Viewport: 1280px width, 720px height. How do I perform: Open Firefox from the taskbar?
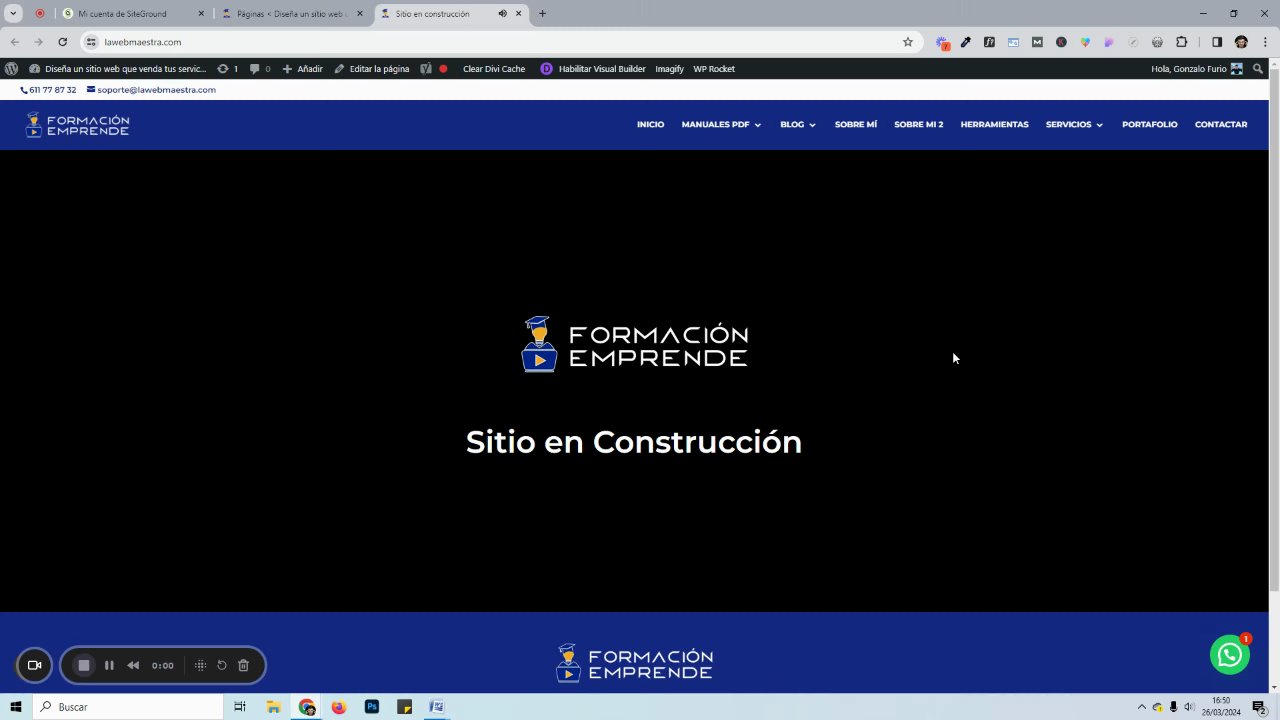point(339,707)
